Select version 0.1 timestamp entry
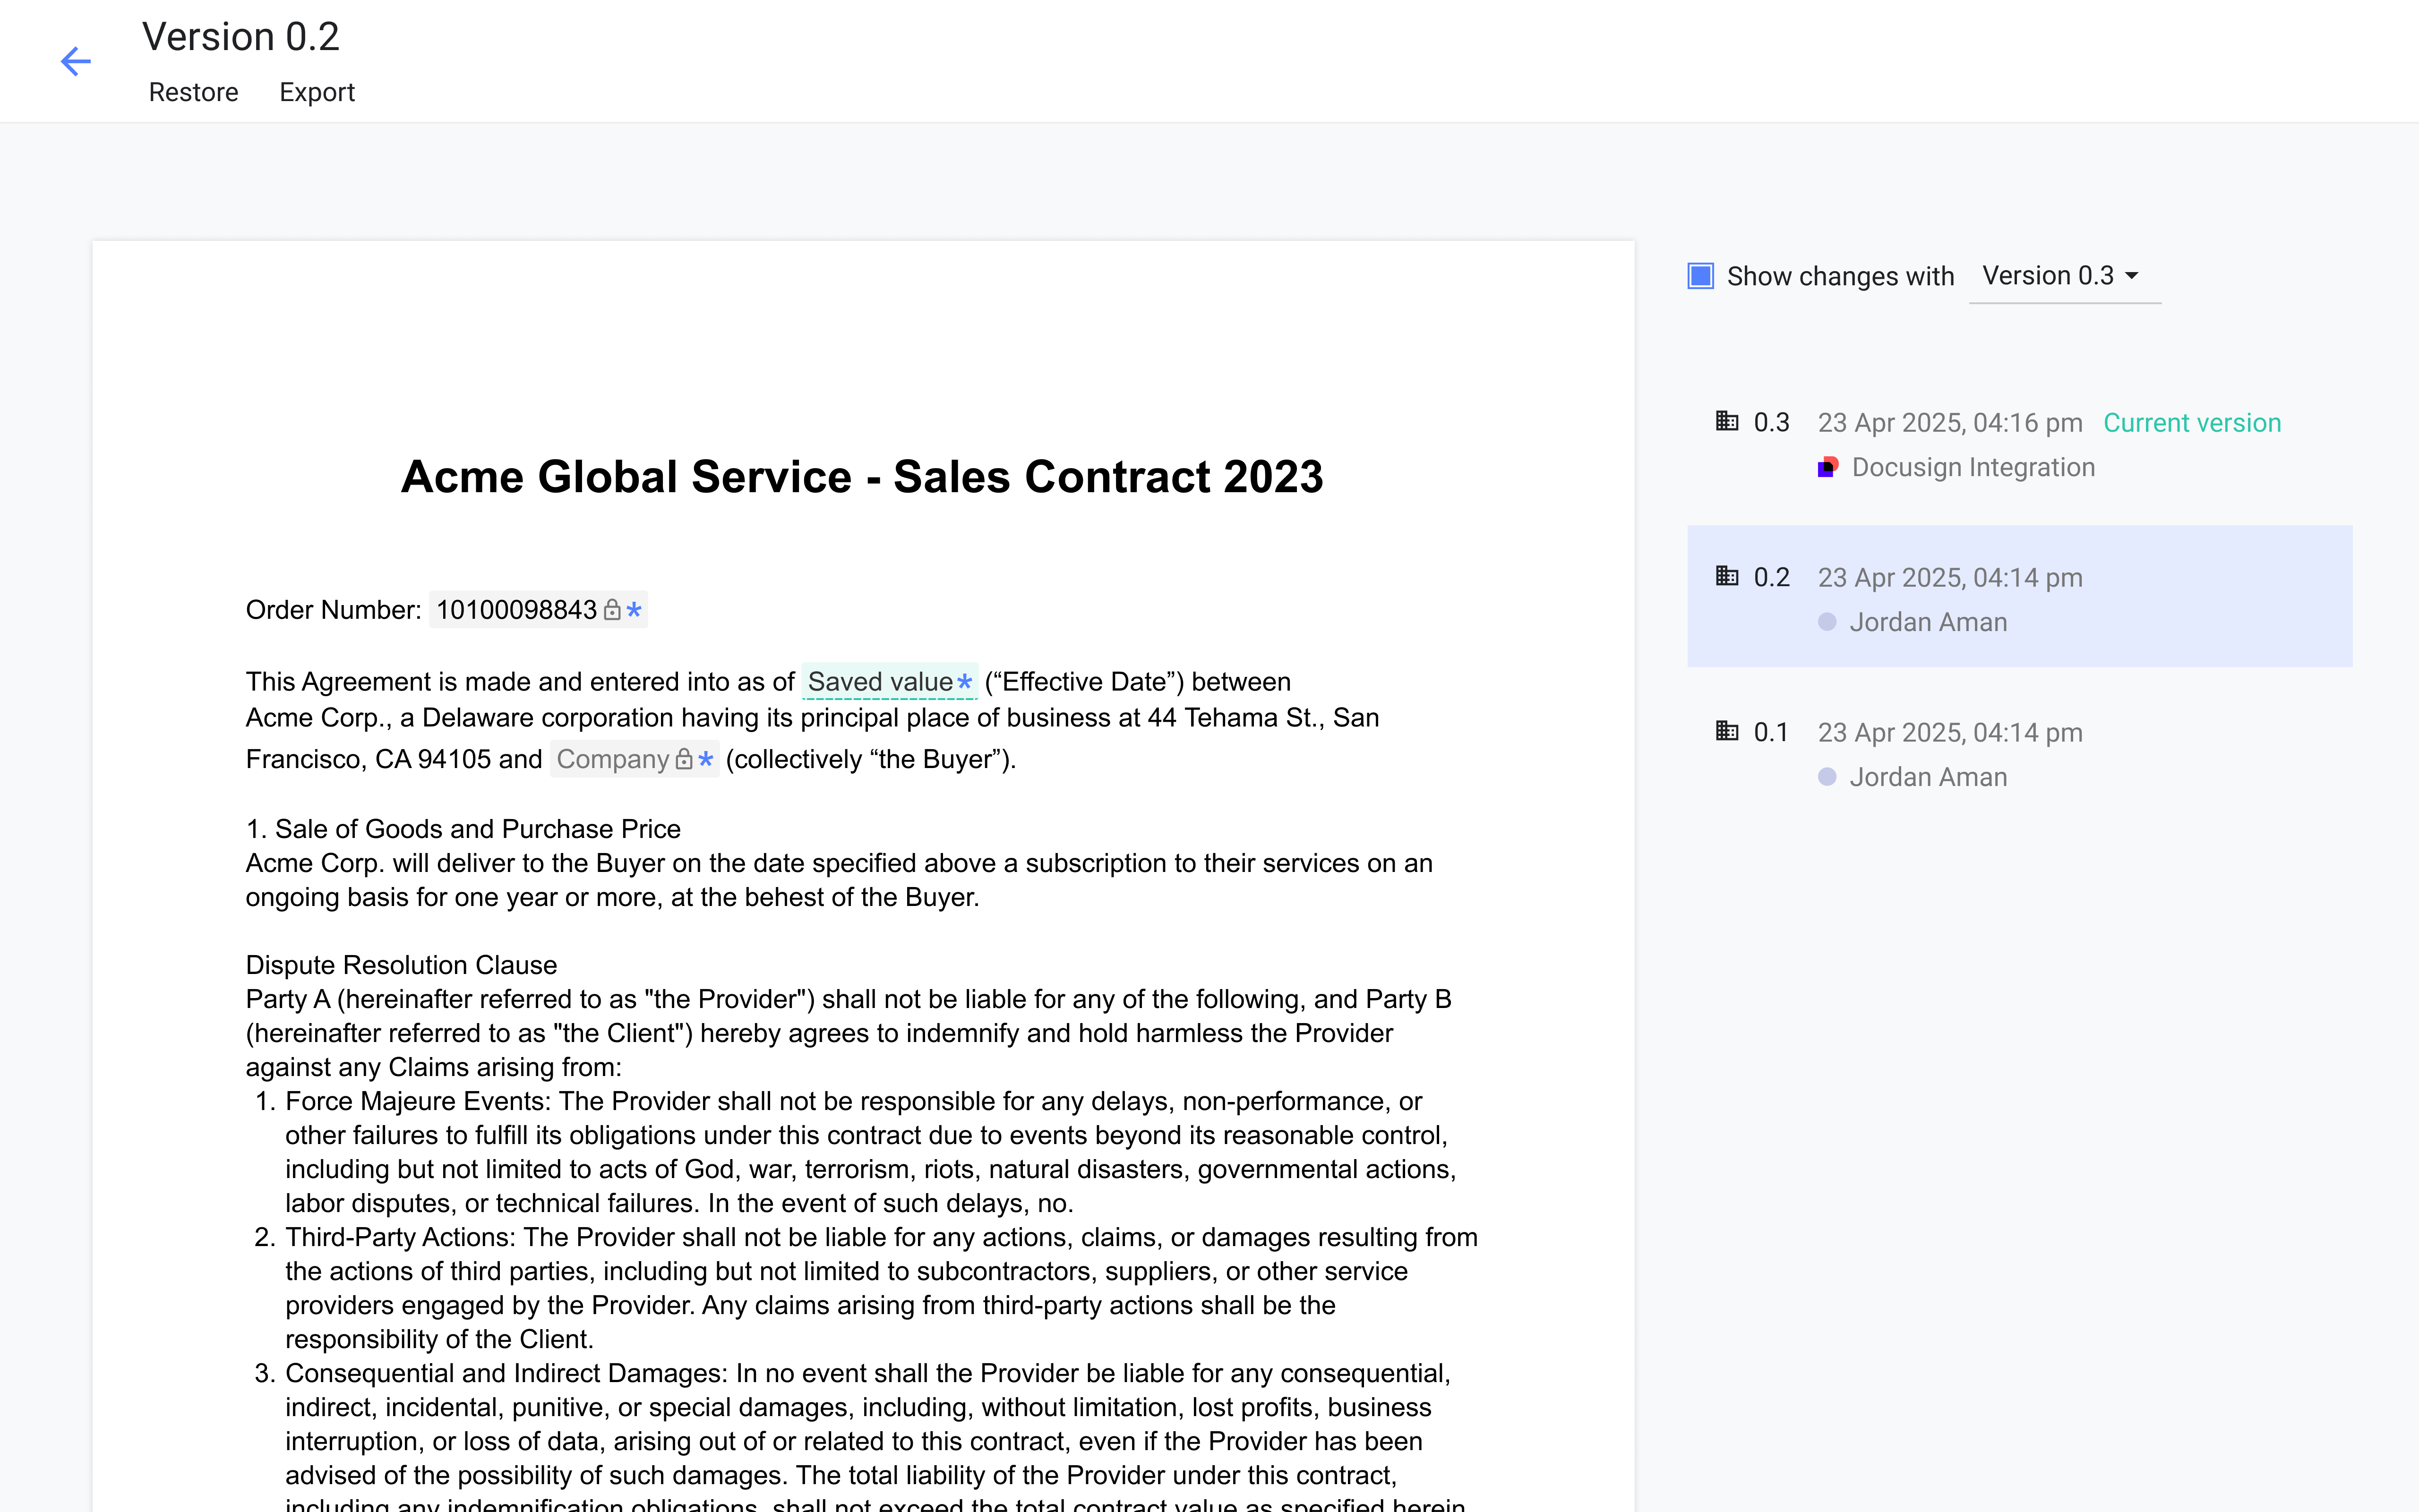The image size is (2419, 1512). pos(1949,732)
